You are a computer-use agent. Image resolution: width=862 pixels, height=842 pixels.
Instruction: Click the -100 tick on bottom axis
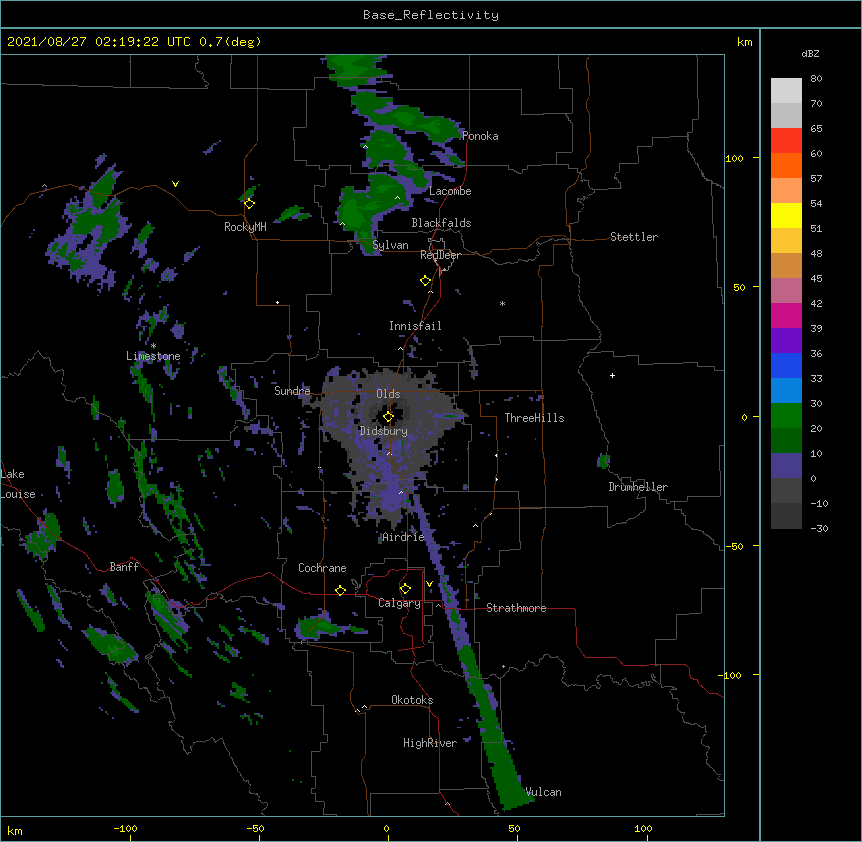(126, 828)
